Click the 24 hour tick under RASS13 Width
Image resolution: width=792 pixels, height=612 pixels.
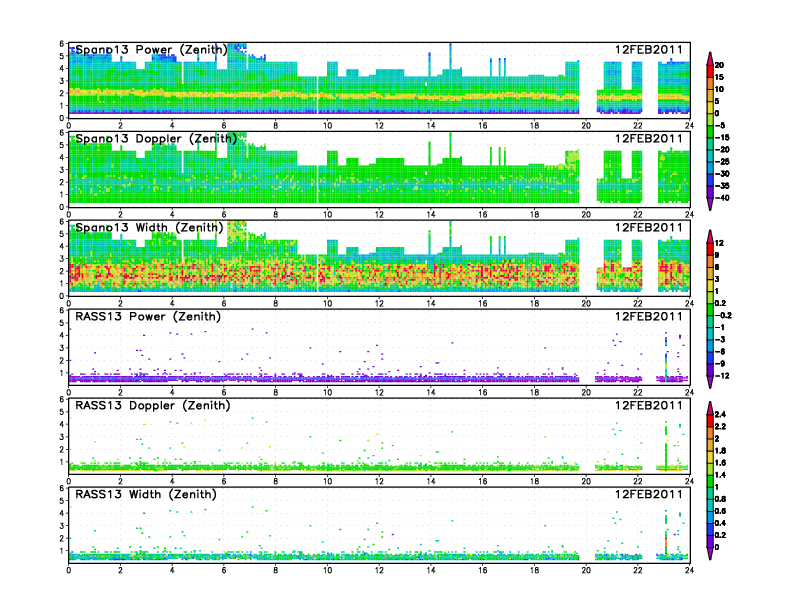click(x=689, y=570)
